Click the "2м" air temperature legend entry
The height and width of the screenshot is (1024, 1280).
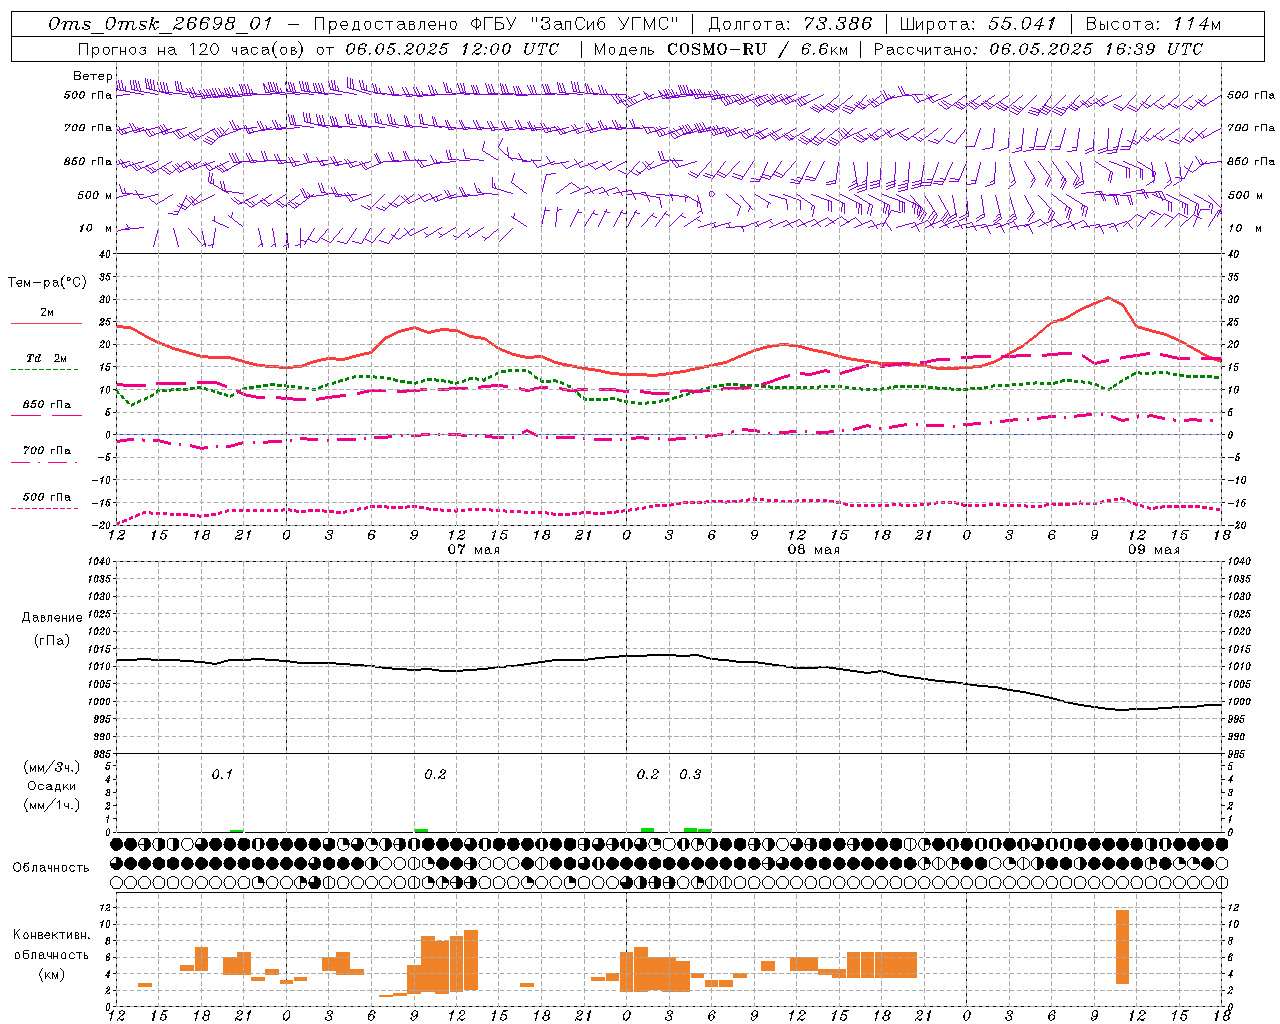[47, 312]
